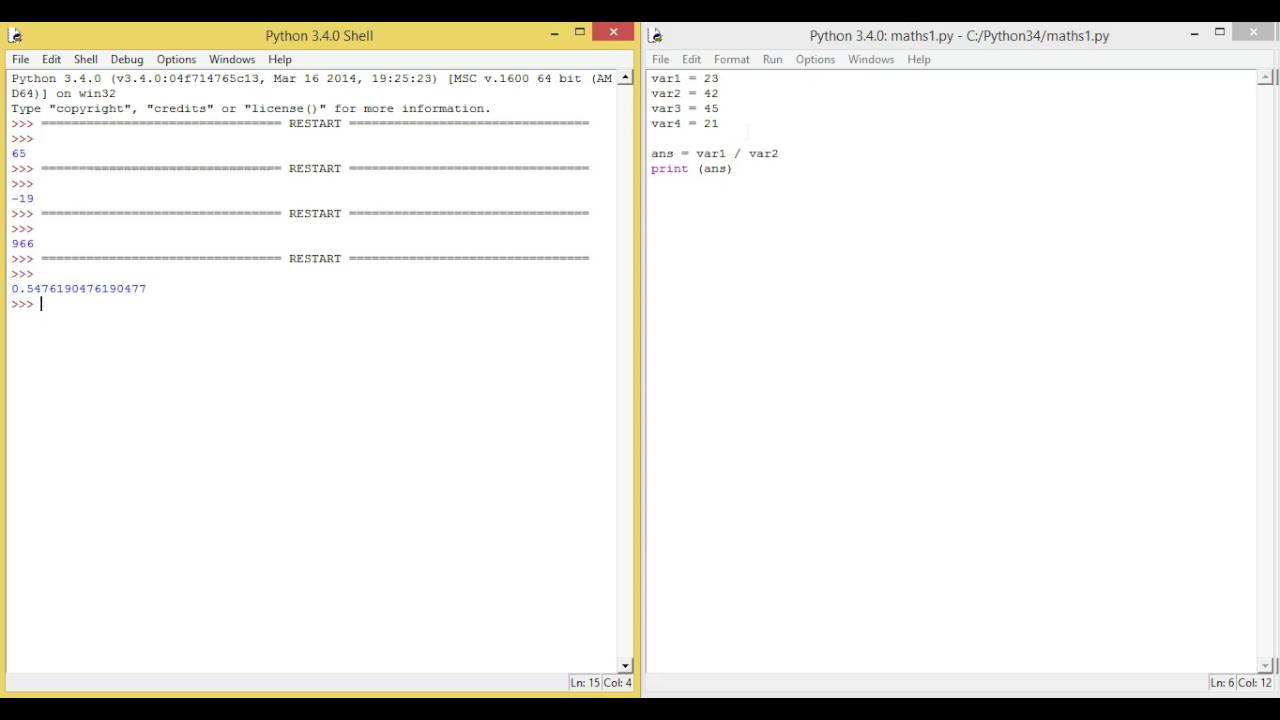
Task: Click the maths1.py editor window title icon
Action: [x=655, y=36]
